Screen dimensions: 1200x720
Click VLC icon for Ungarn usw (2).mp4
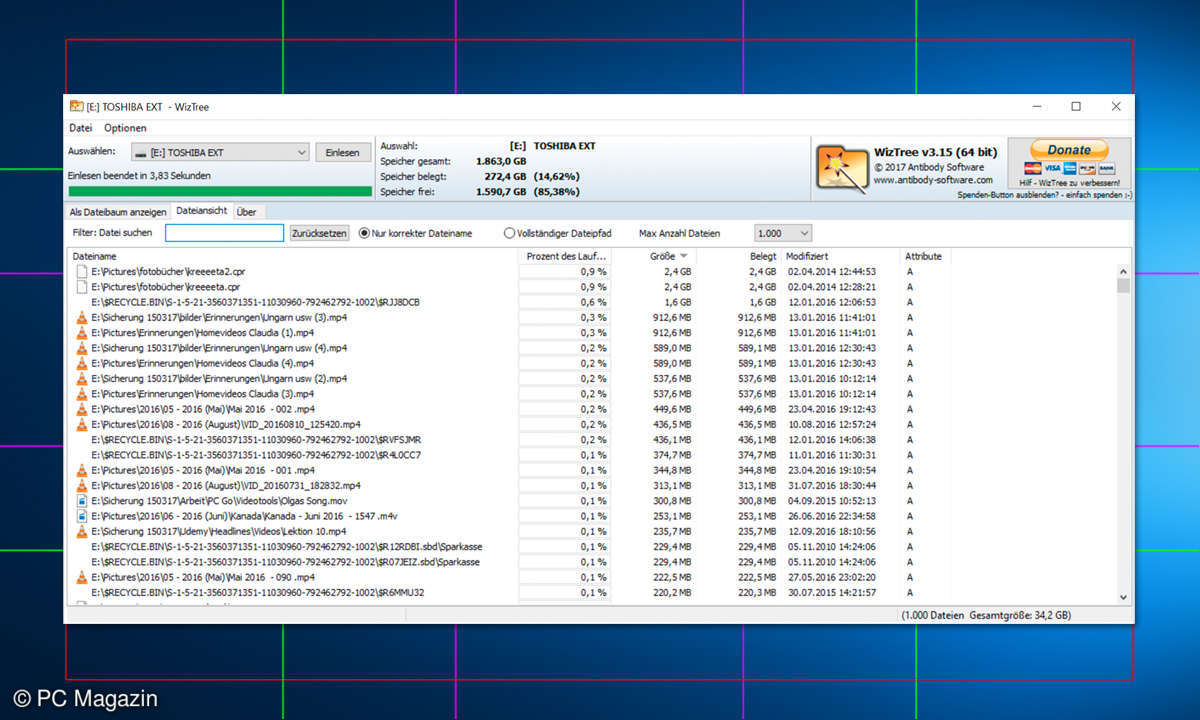click(82, 378)
